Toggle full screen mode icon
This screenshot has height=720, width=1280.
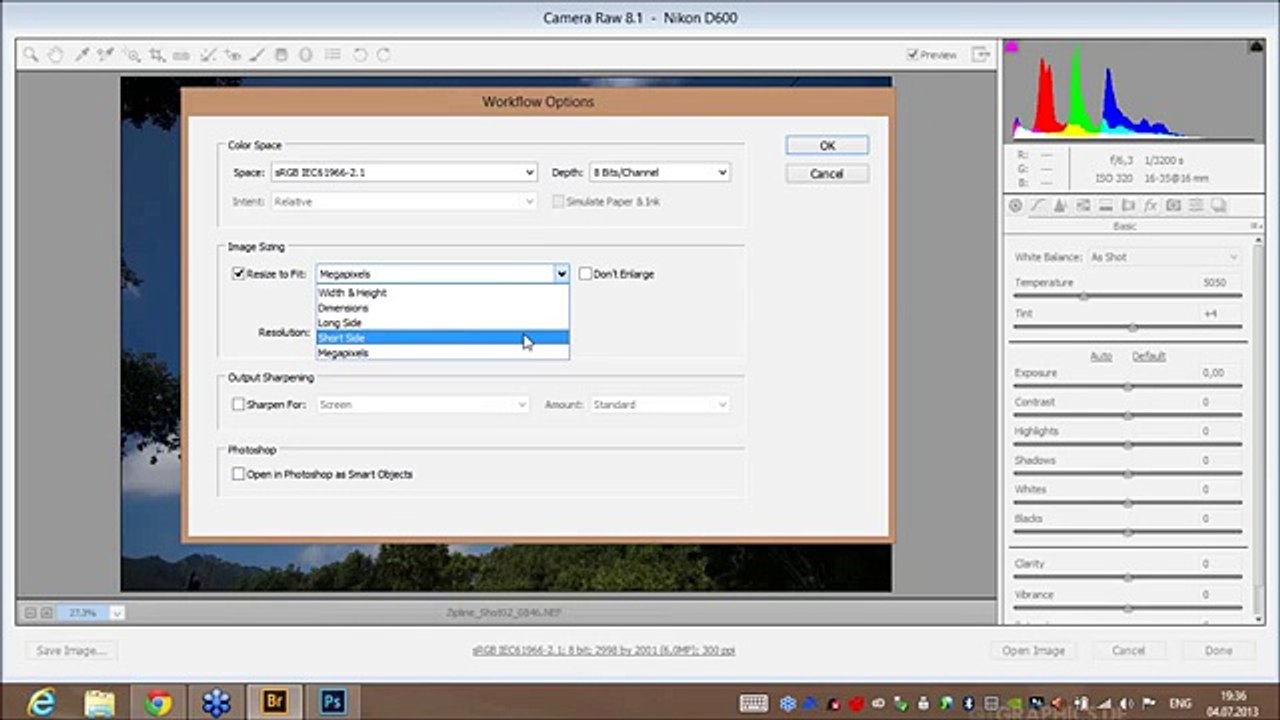point(982,54)
